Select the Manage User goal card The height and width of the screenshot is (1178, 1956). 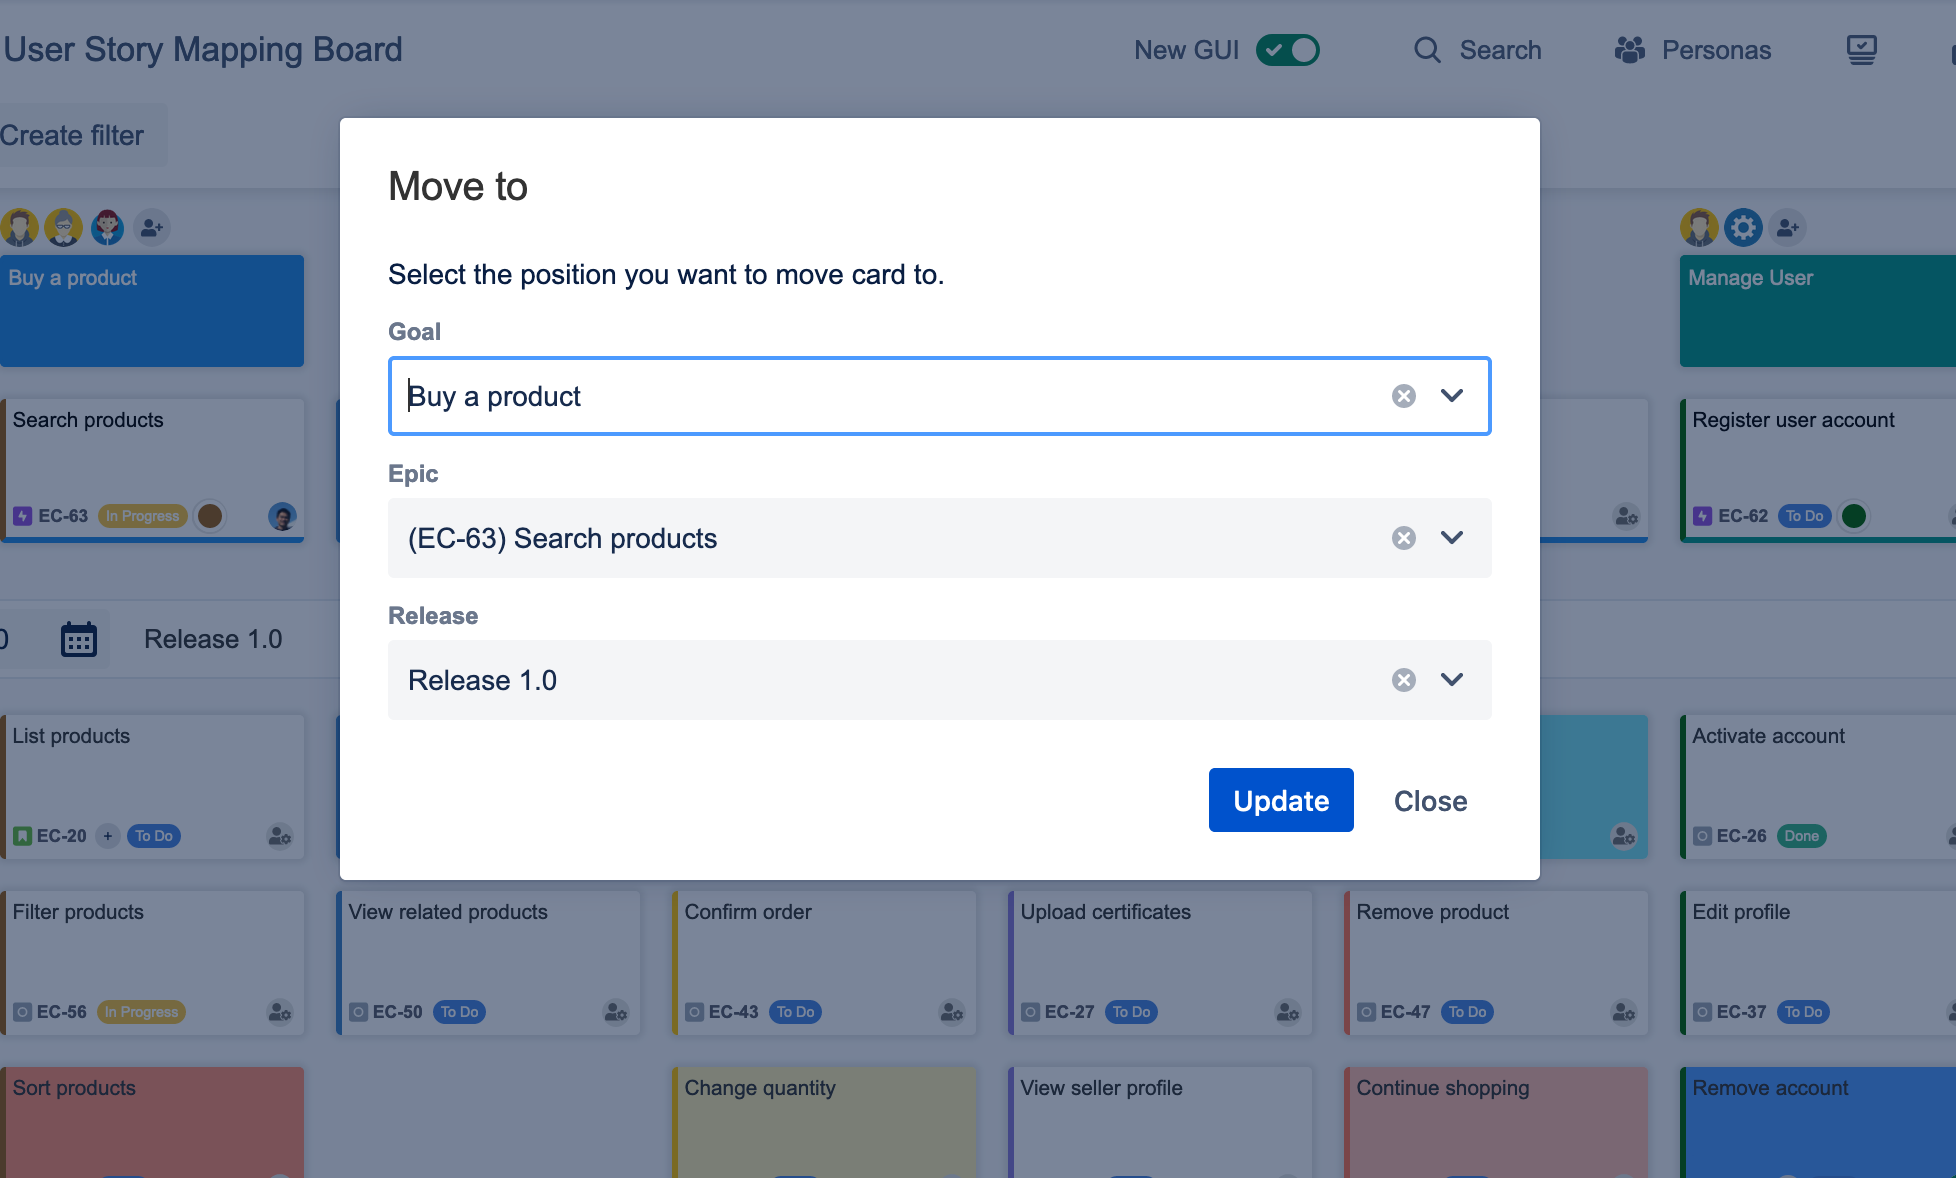(x=1816, y=310)
